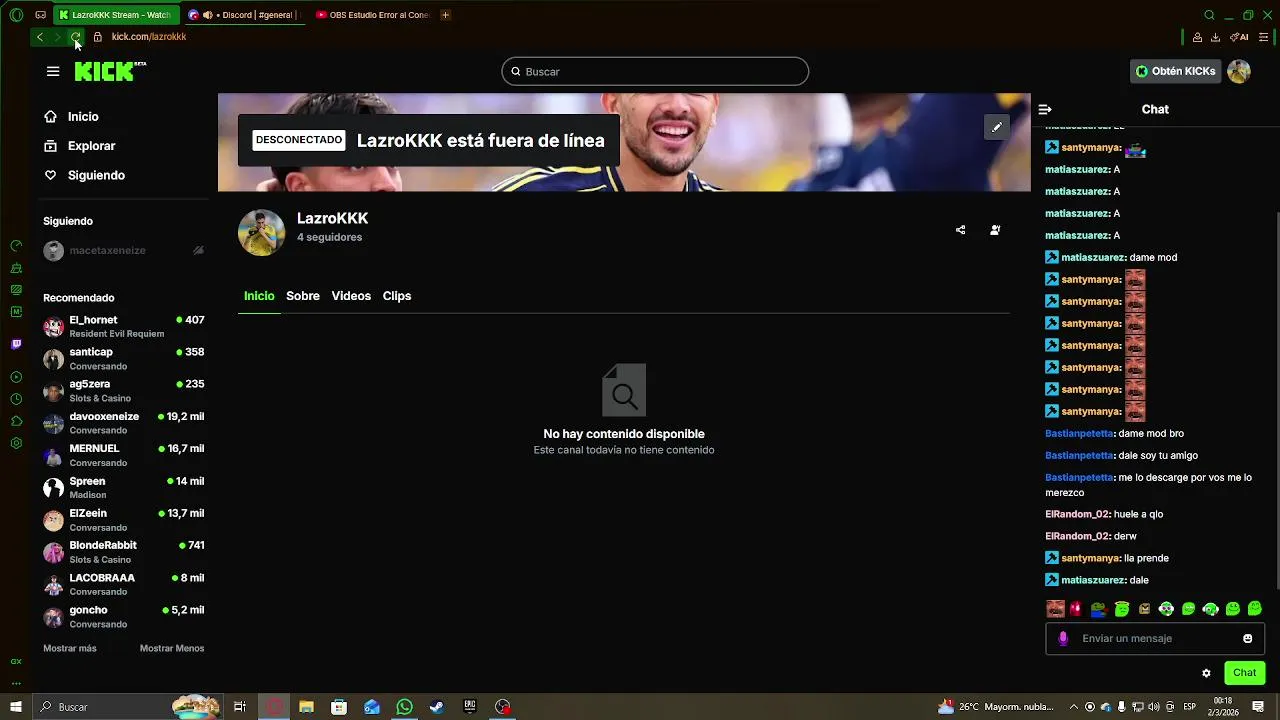Collapse recommendations with Mostrar Menos
Image resolution: width=1280 pixels, height=720 pixels.
172,648
